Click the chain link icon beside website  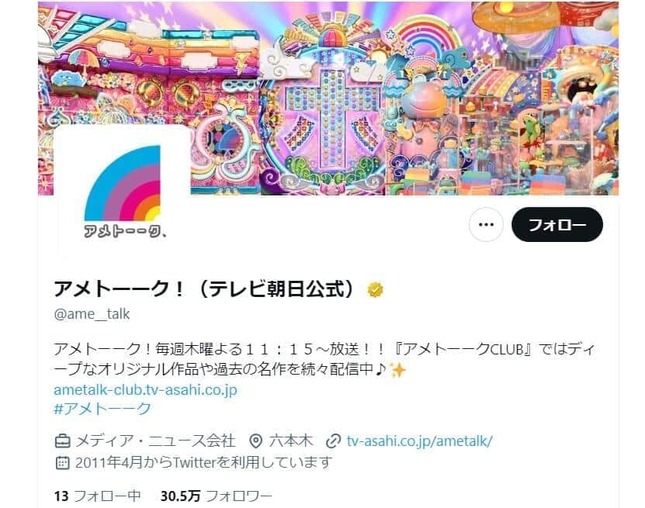point(333,441)
